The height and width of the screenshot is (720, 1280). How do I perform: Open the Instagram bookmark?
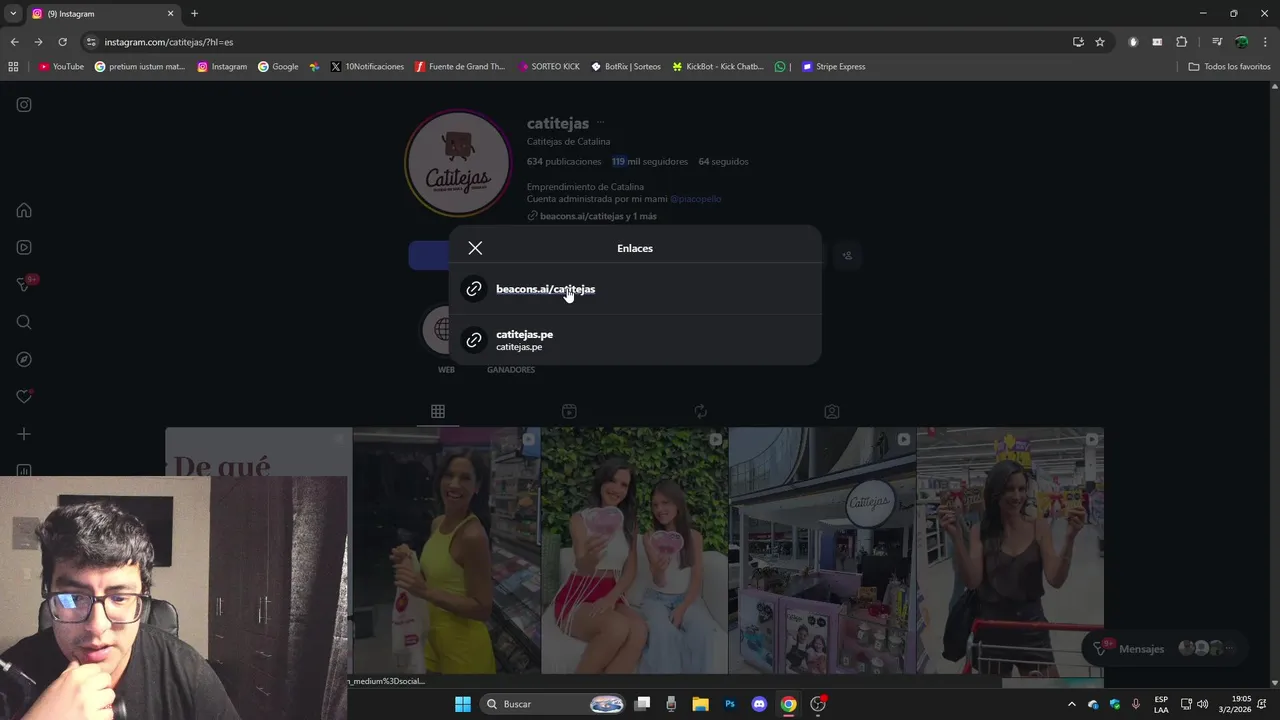[222, 67]
